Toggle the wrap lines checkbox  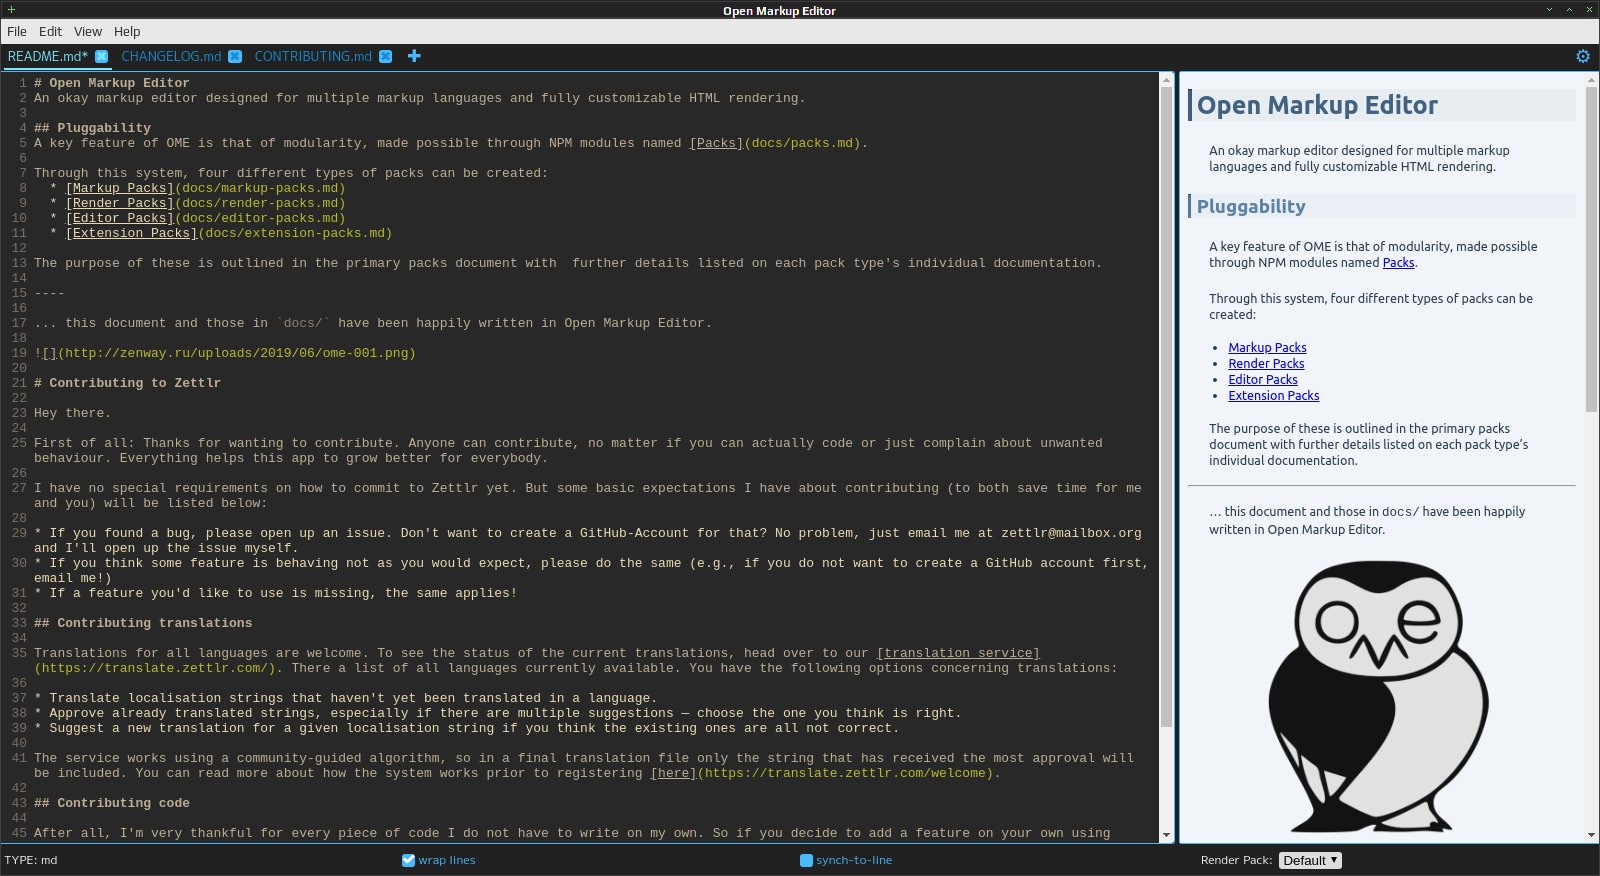click(408, 860)
